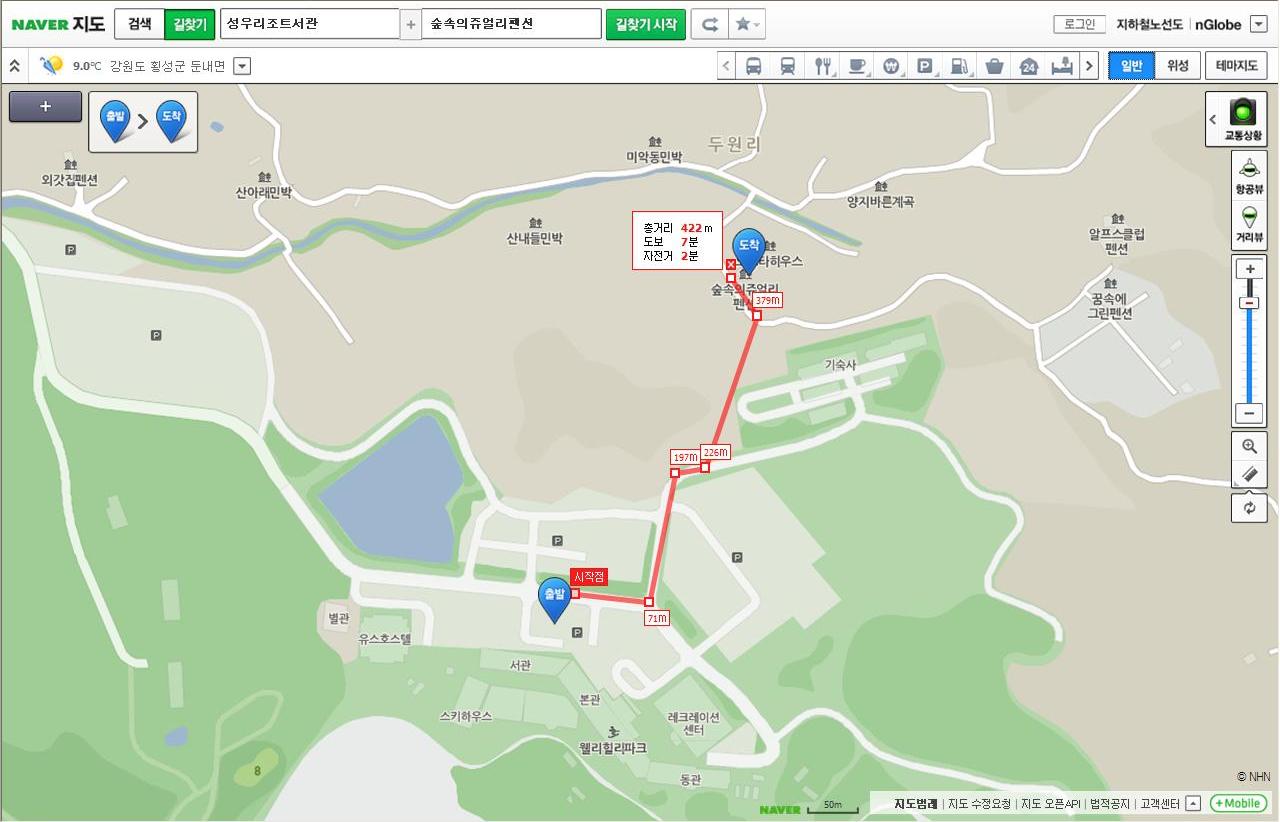The height and width of the screenshot is (822, 1280).
Task: Toggle 교통상황 traffic light layer
Action: click(1243, 119)
